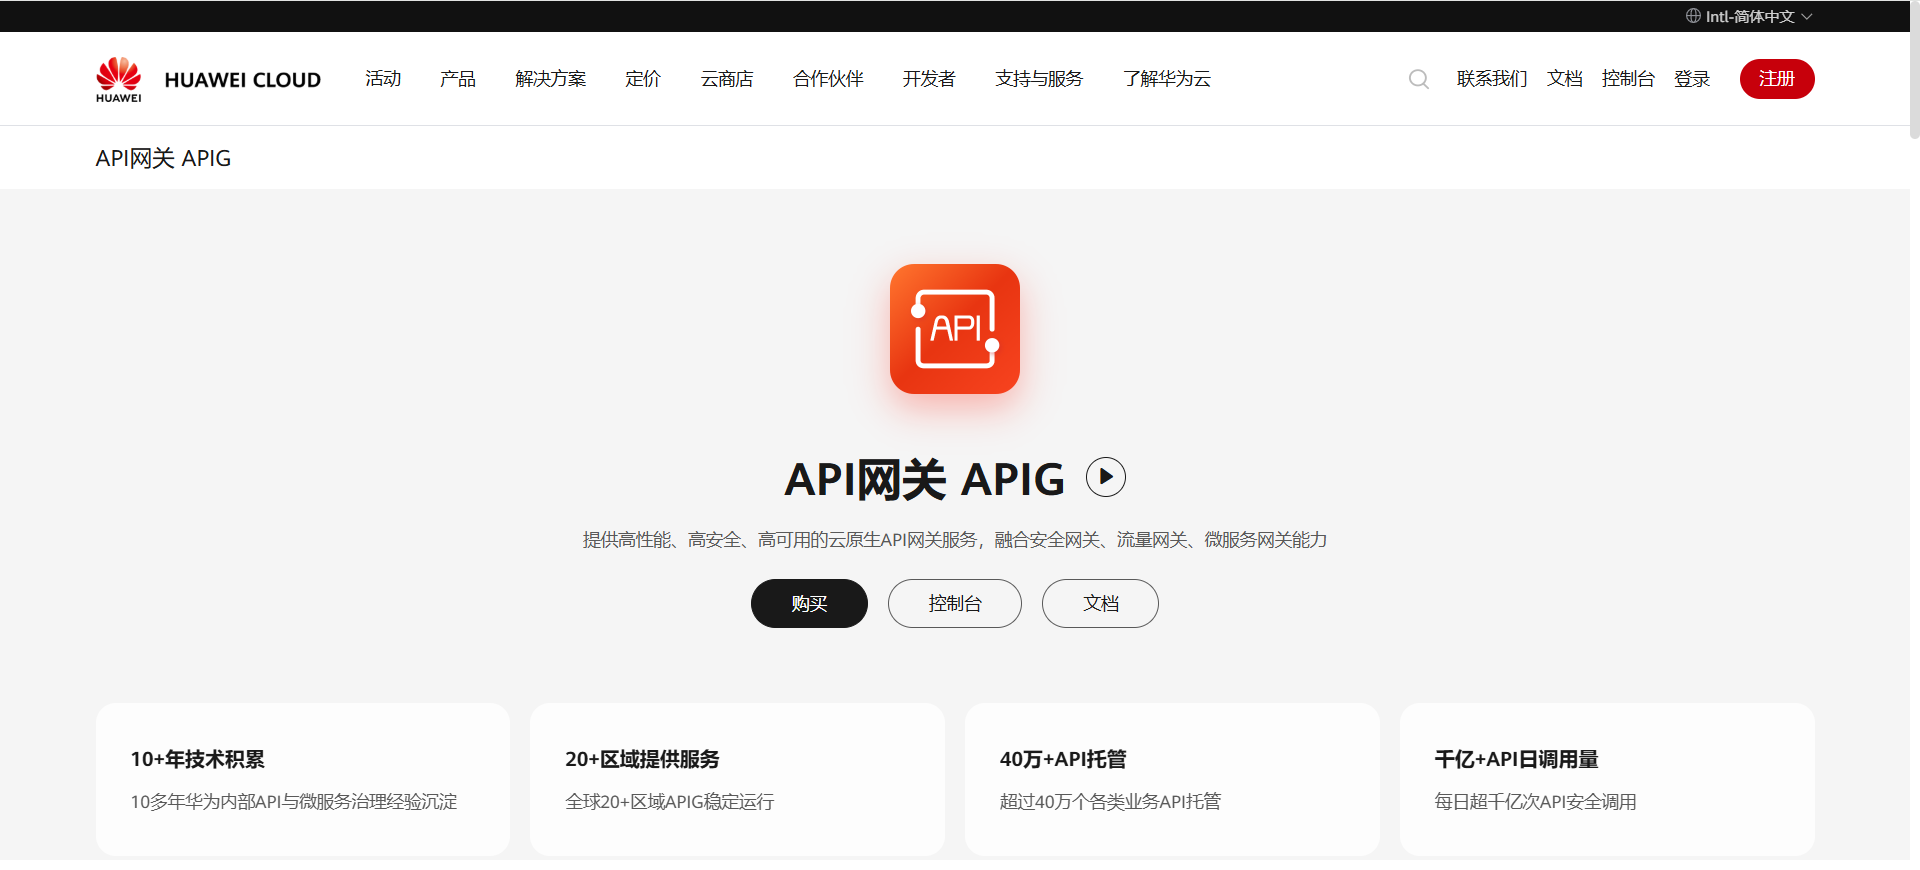Click the page vertical scrollbar thumb
Screen dimensions: 1920x870
(x=1915, y=69)
